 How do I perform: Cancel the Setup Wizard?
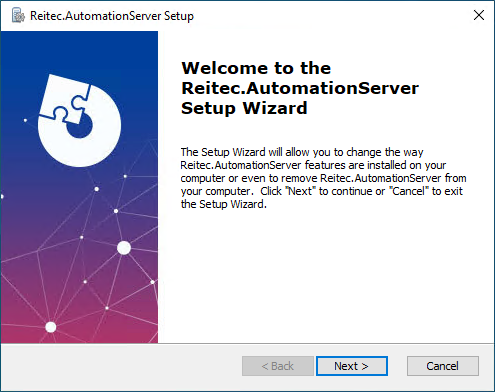(443, 366)
